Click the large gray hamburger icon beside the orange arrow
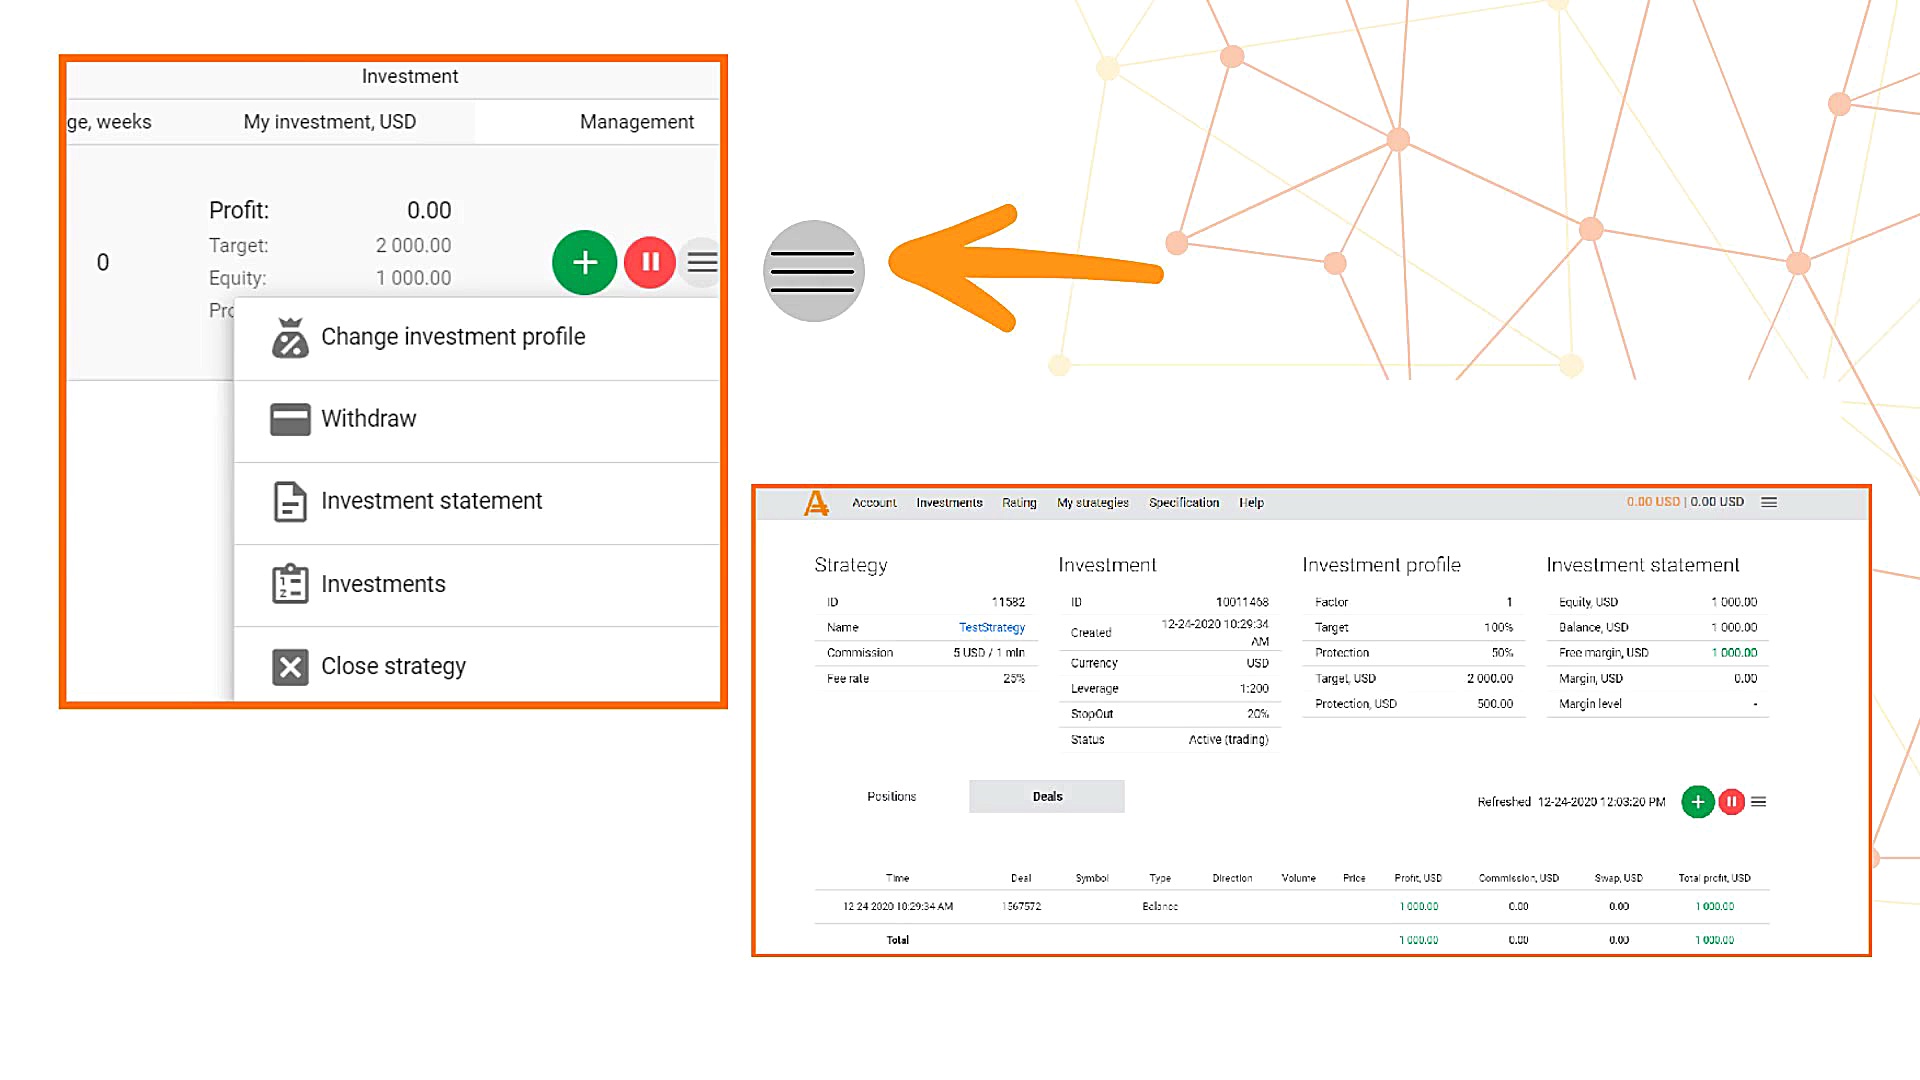 pos(813,271)
